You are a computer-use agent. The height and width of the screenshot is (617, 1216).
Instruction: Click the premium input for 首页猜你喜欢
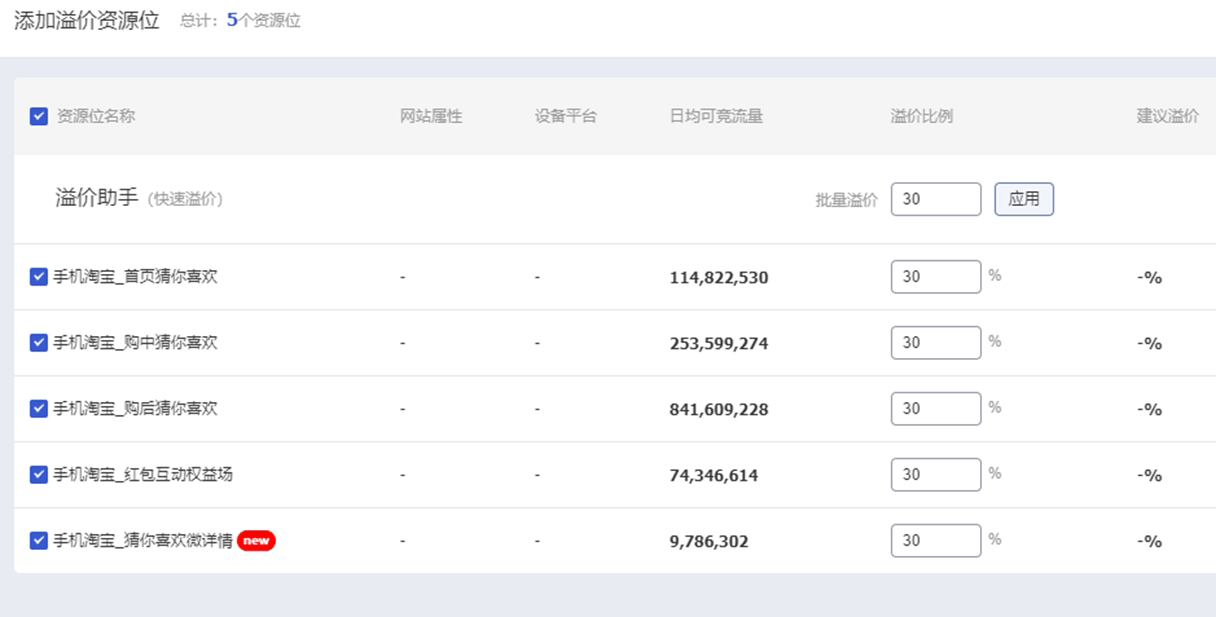[x=935, y=277]
